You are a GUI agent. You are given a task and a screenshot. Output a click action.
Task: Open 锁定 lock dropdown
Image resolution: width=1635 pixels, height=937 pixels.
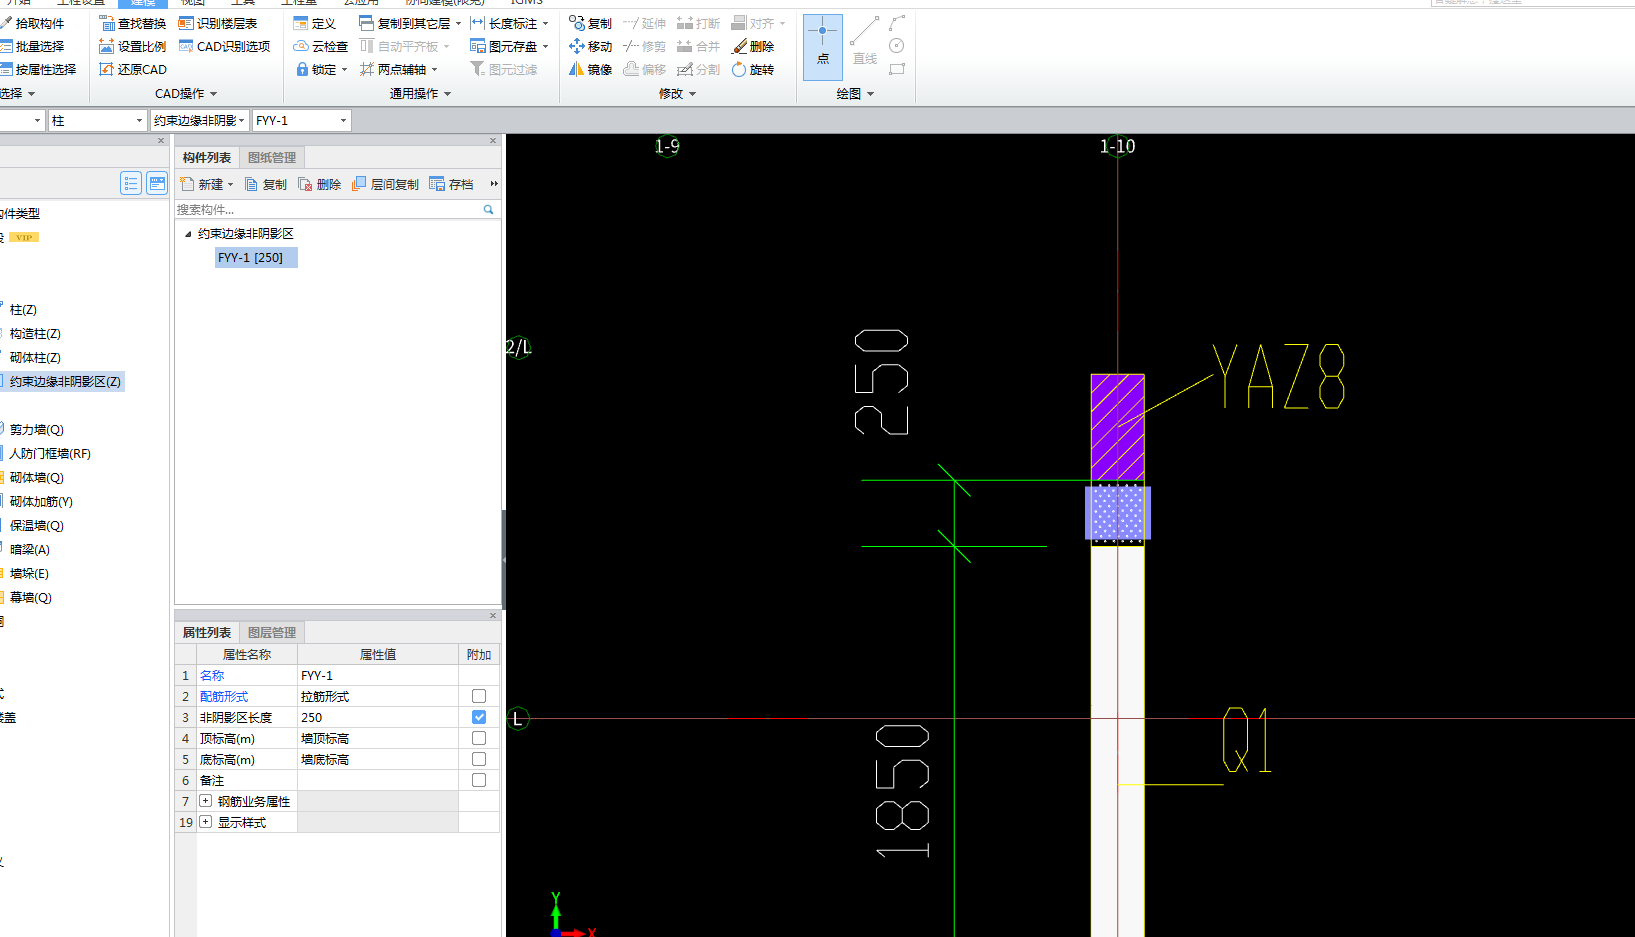click(x=344, y=70)
